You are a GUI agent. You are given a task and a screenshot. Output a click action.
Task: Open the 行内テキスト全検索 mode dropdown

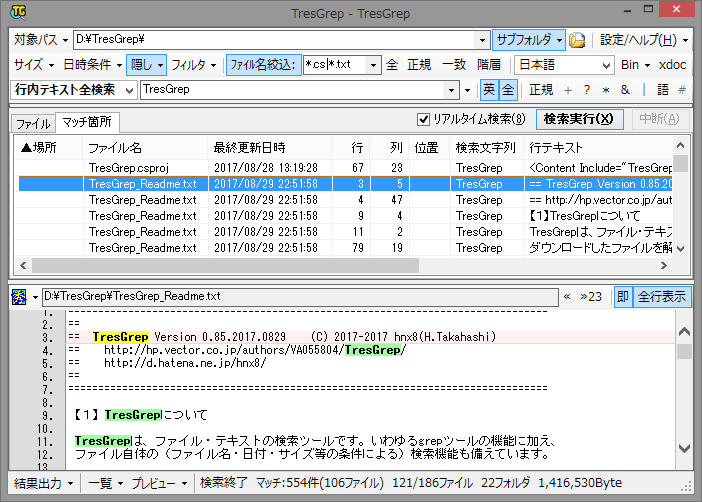tap(73, 90)
